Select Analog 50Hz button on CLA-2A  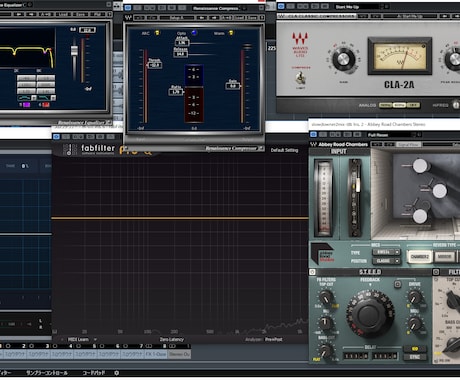click(x=386, y=105)
